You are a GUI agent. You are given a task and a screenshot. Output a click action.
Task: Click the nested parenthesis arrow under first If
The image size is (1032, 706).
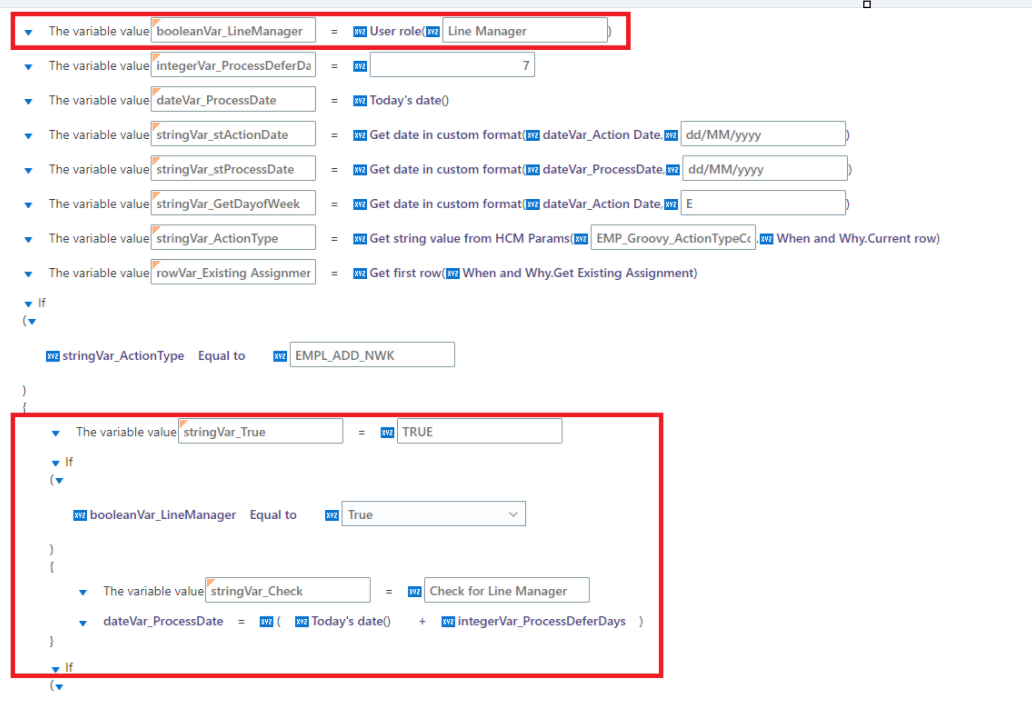tap(32, 322)
